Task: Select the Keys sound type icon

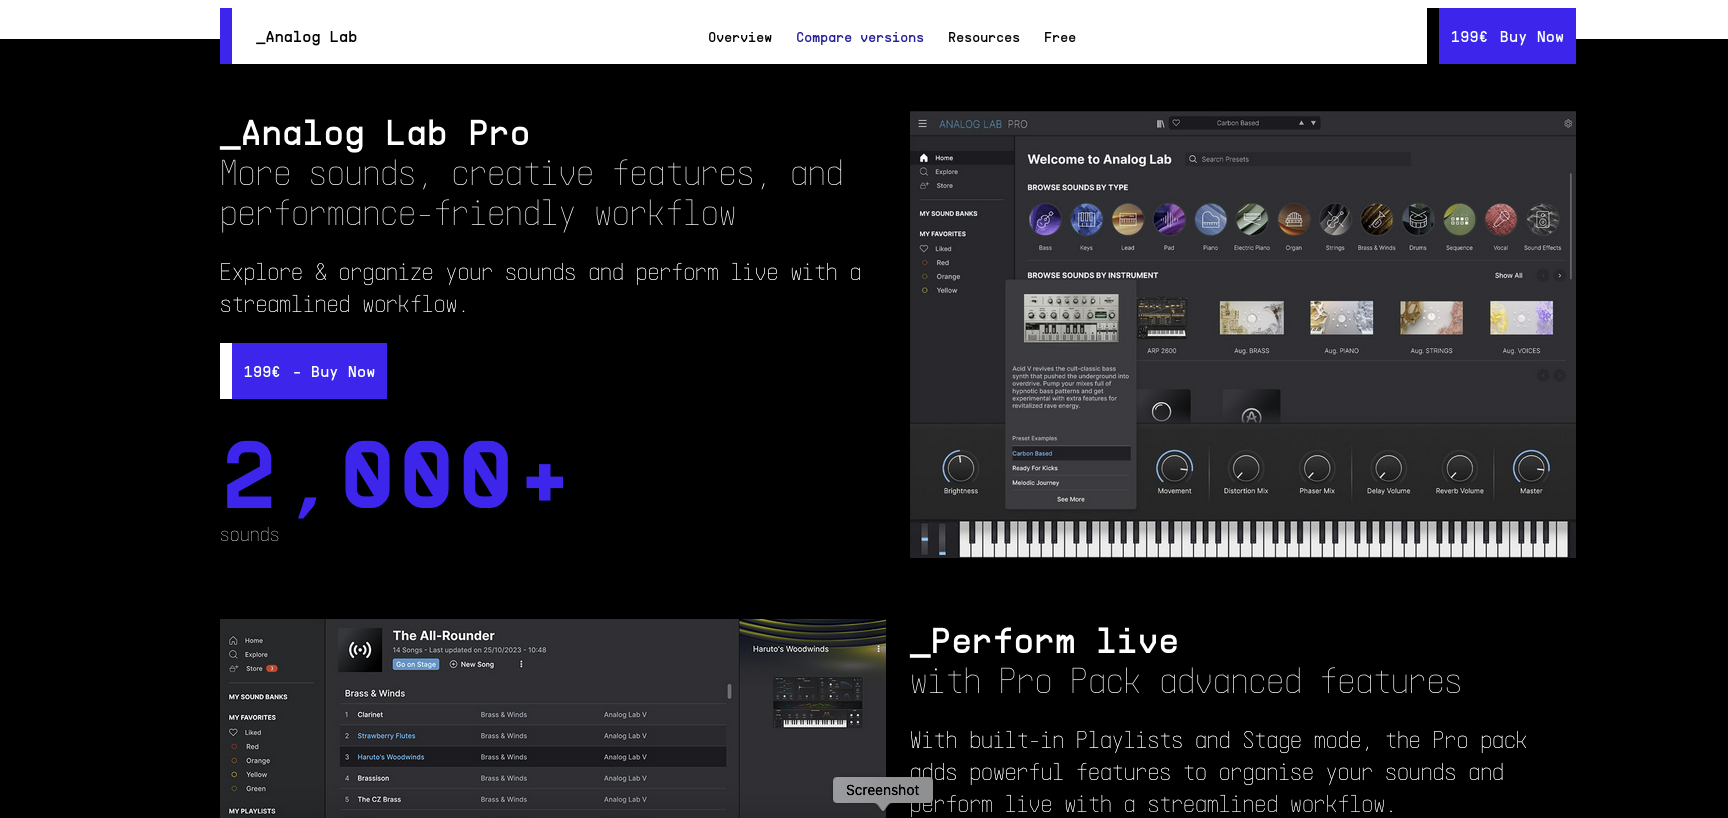Action: tap(1086, 219)
